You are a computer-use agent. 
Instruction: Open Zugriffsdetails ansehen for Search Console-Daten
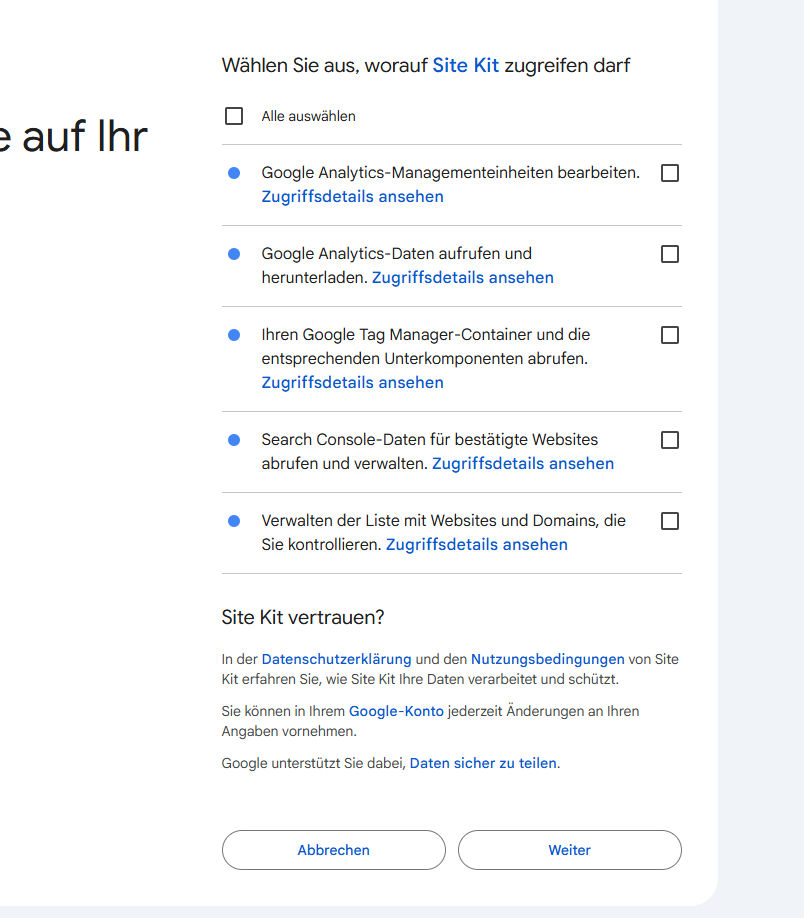[523, 464]
